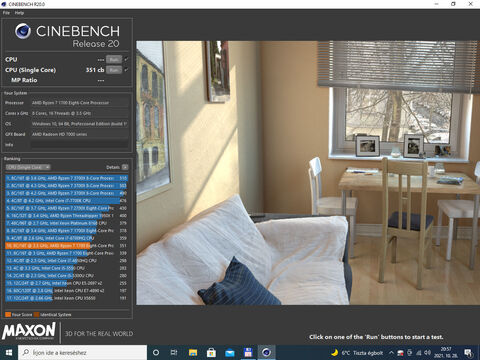Open Cortana from the taskbar circle icon

156,352
